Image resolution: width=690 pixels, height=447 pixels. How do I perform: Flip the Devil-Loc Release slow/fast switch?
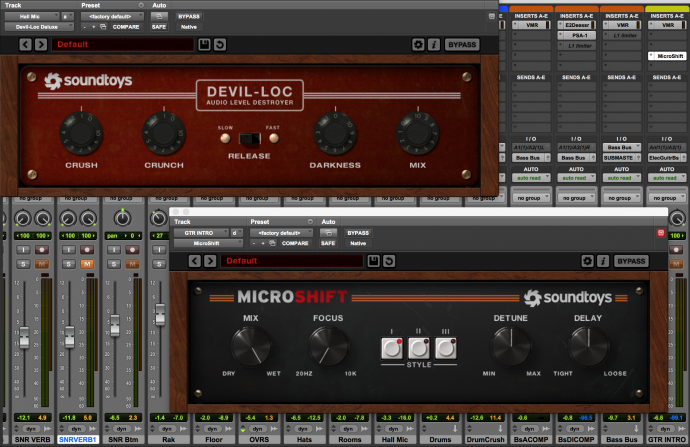(250, 139)
